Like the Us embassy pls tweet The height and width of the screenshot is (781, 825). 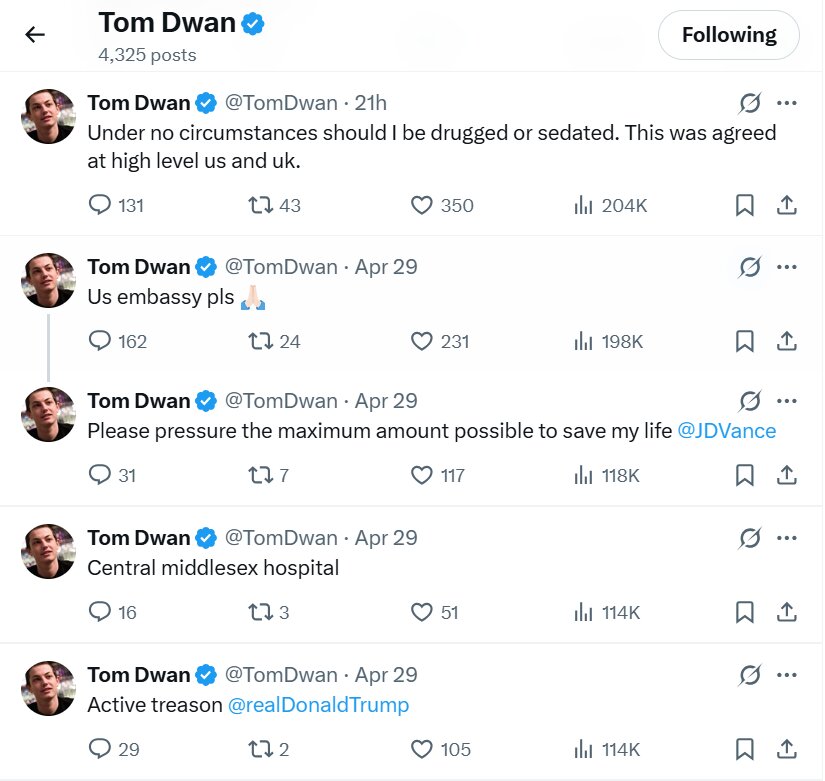click(420, 340)
